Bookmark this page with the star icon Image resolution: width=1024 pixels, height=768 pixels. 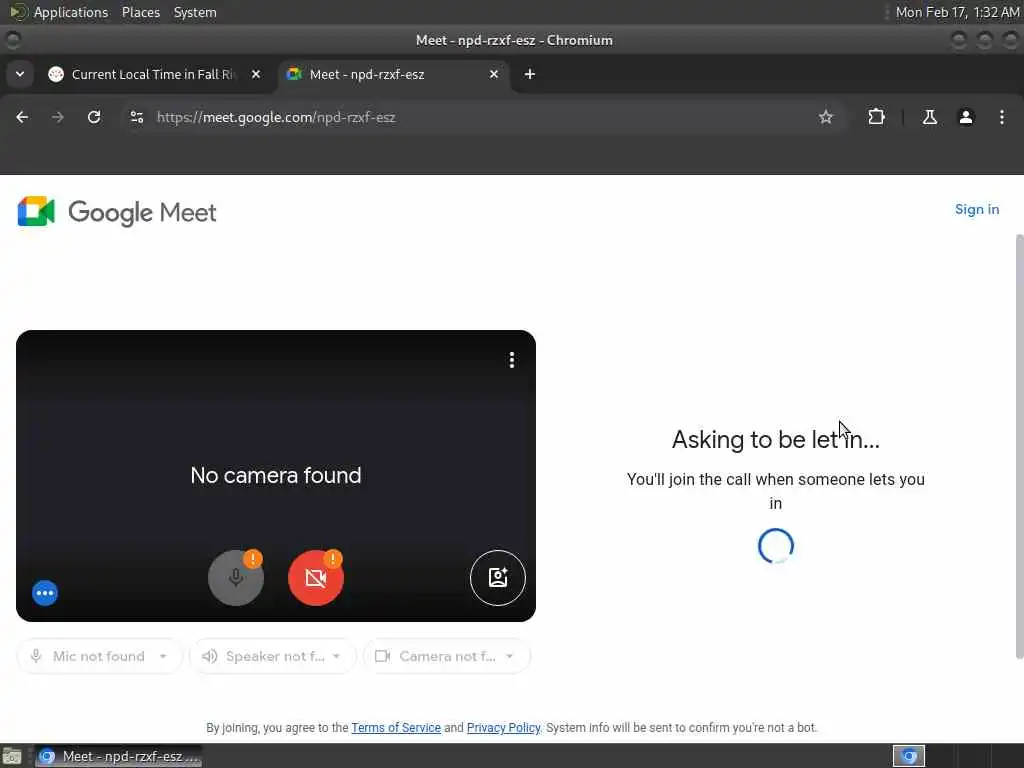tap(825, 117)
